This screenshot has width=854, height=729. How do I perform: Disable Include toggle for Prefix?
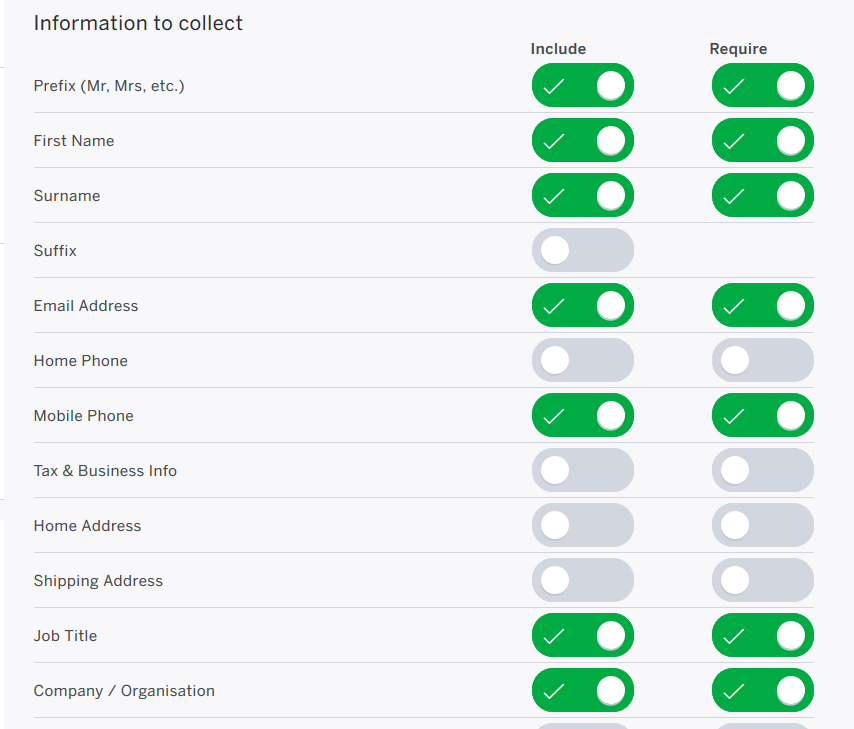click(x=582, y=86)
